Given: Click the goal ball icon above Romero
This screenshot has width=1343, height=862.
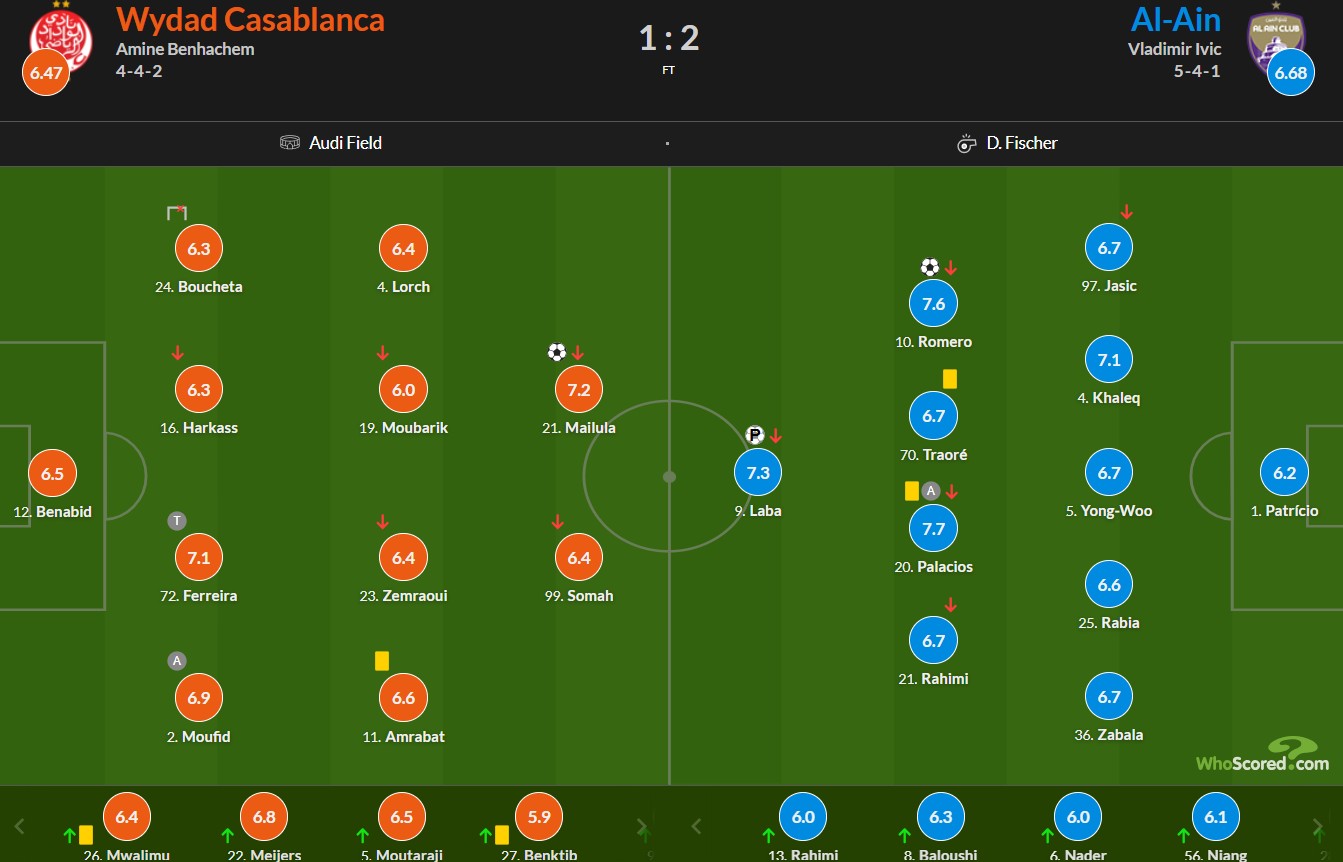Looking at the screenshot, I should pyautogui.click(x=930, y=267).
